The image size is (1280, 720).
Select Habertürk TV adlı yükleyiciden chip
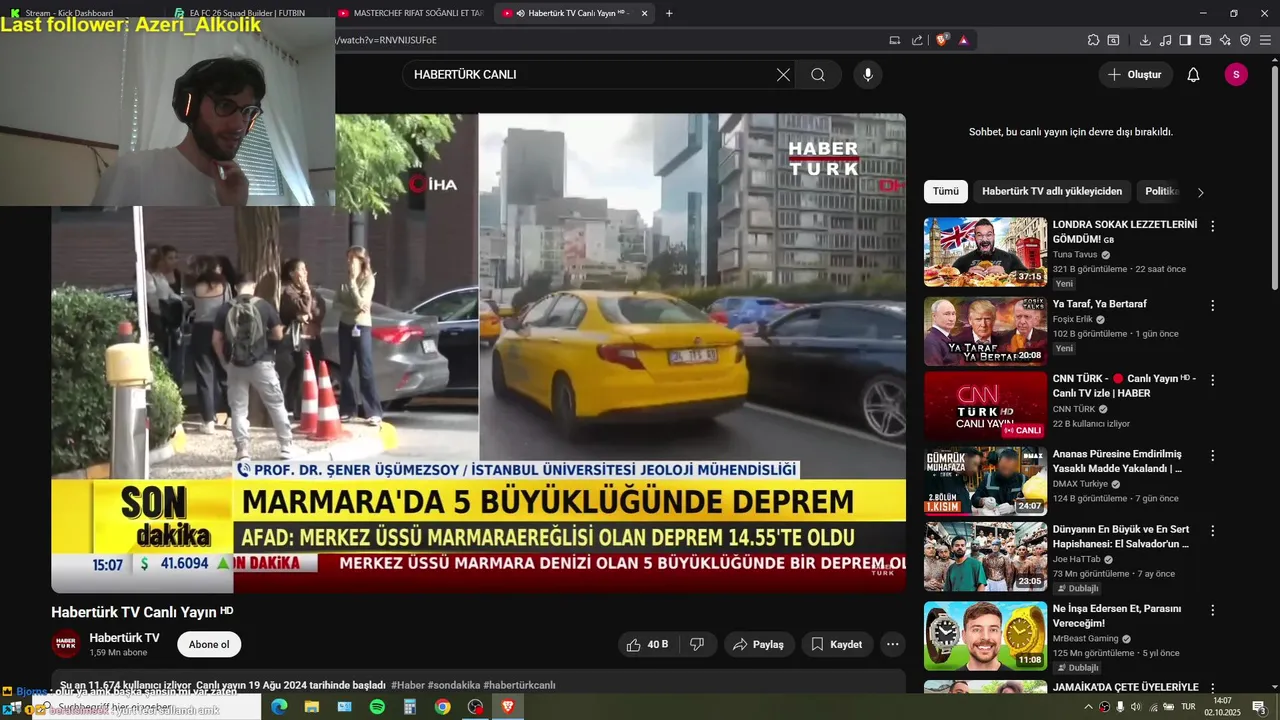[1052, 191]
